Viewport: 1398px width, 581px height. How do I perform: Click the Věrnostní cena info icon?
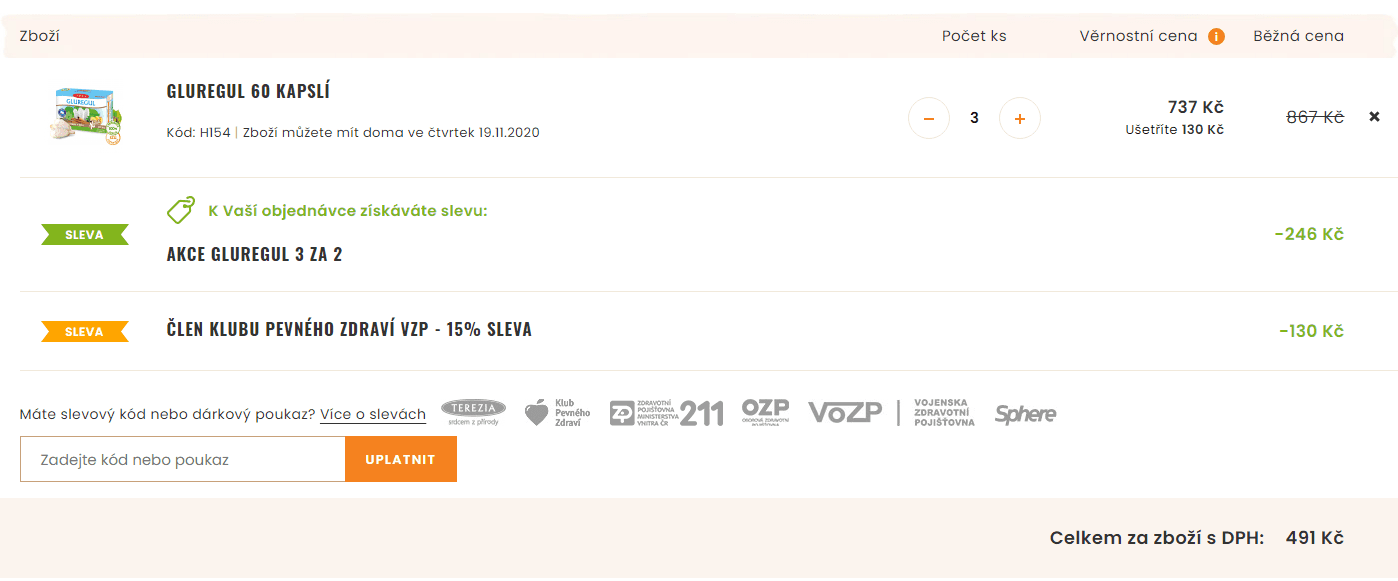point(1216,36)
